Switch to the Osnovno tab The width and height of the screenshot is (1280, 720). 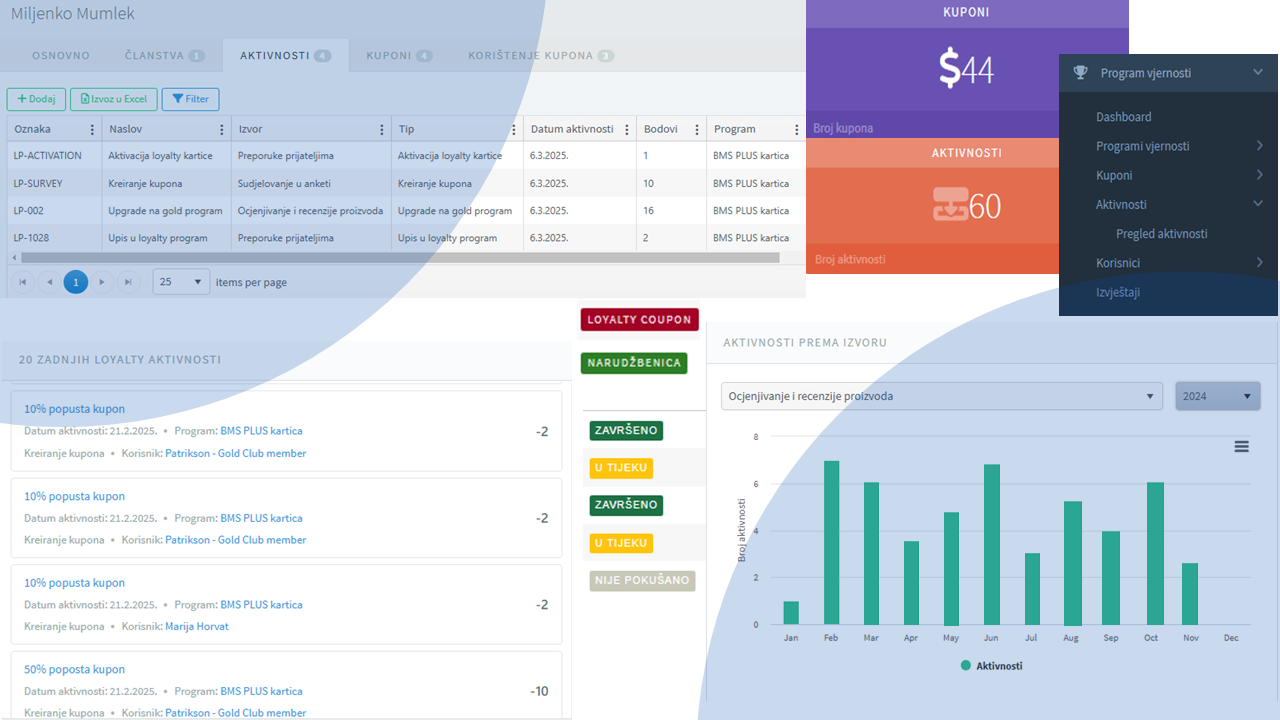click(x=61, y=55)
